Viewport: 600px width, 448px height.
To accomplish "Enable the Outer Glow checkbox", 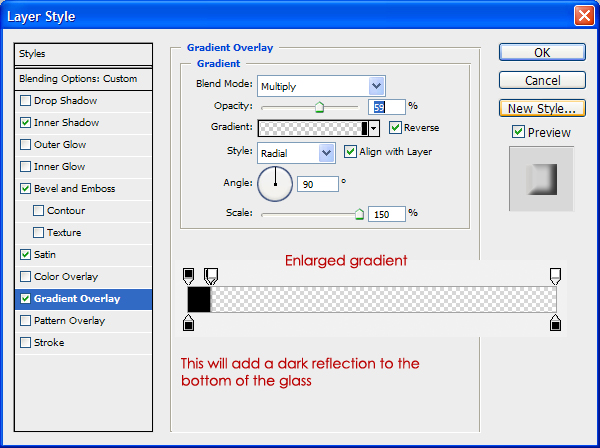I will pos(25,145).
